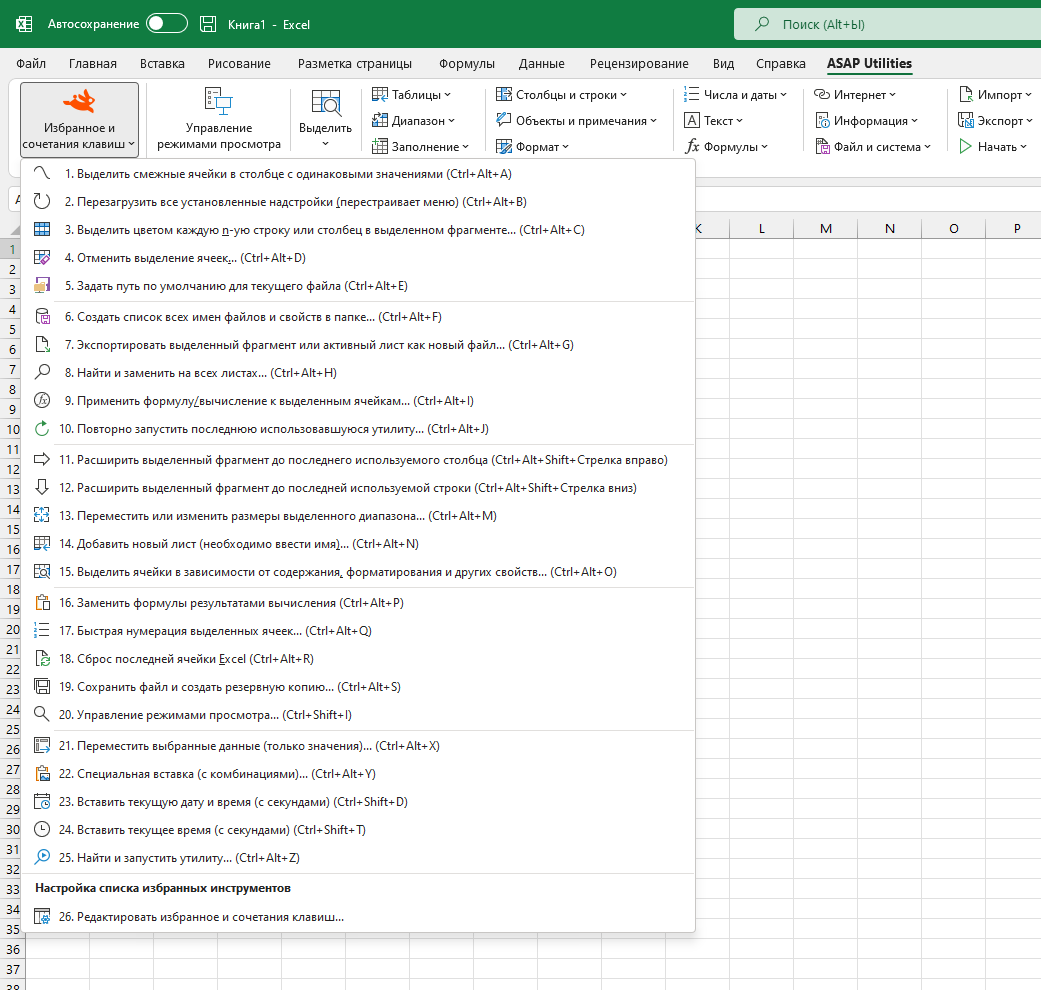1041x990 pixels.
Task: Click deselect cells icon of item 4
Action: (x=42, y=258)
